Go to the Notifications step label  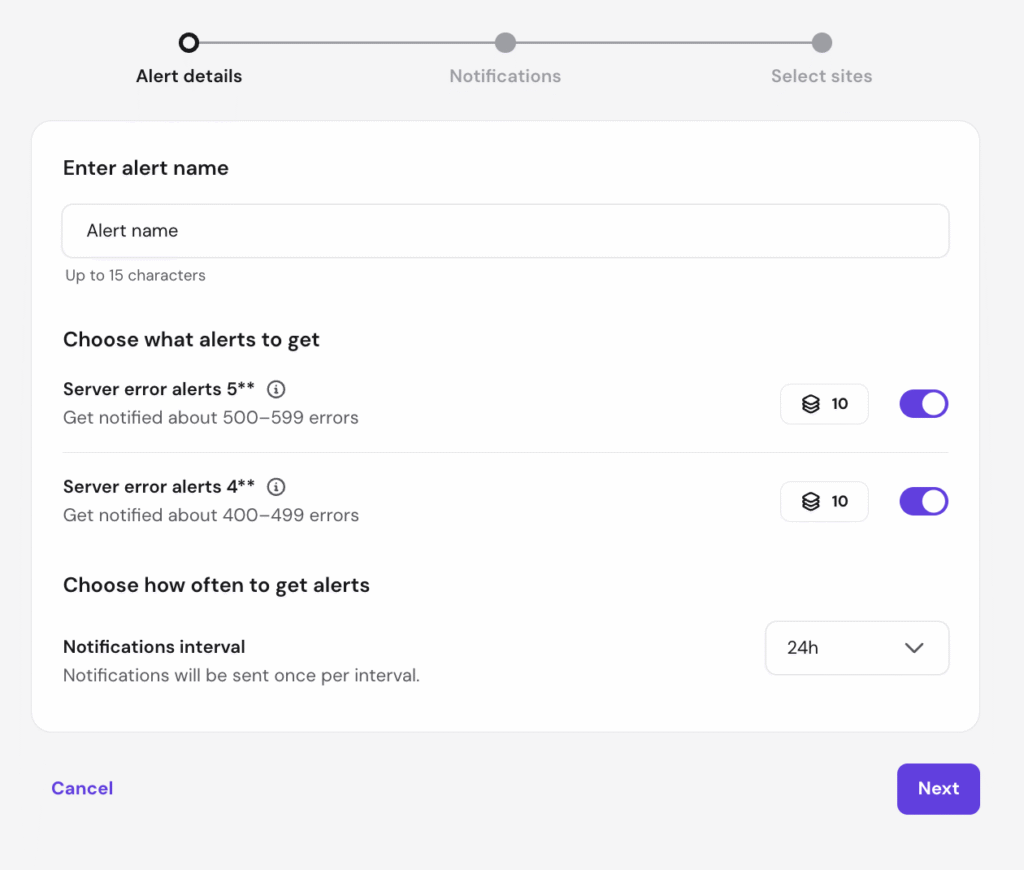(x=505, y=76)
